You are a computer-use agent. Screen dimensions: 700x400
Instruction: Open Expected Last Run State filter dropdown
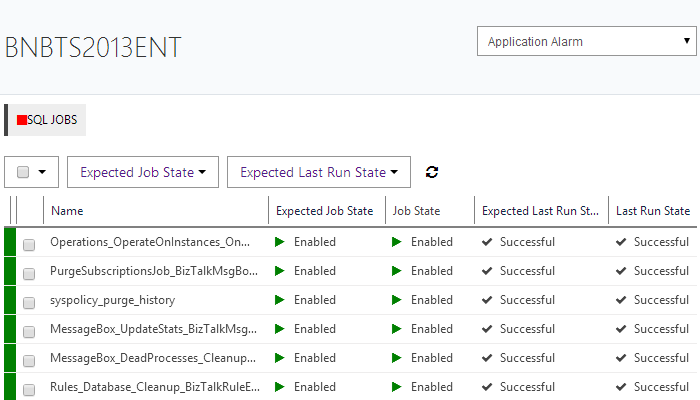click(319, 172)
